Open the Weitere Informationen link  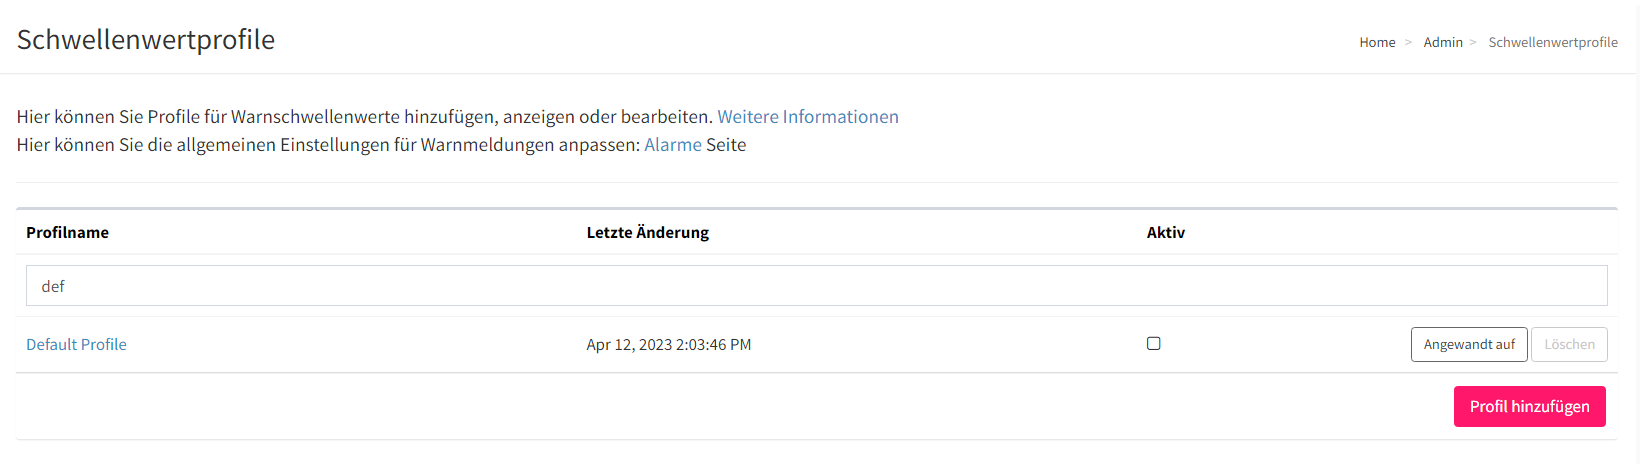pos(808,117)
